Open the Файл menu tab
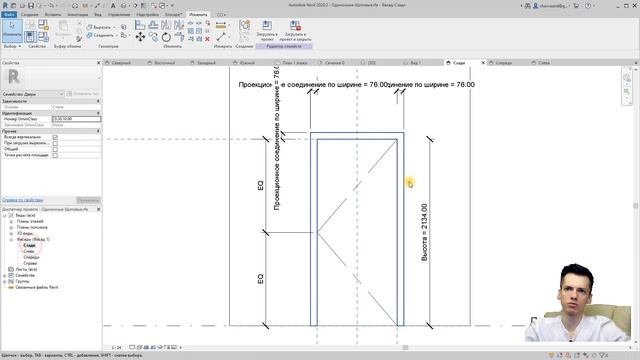Screen dimensions: 640x360 pyautogui.click(x=9, y=15)
